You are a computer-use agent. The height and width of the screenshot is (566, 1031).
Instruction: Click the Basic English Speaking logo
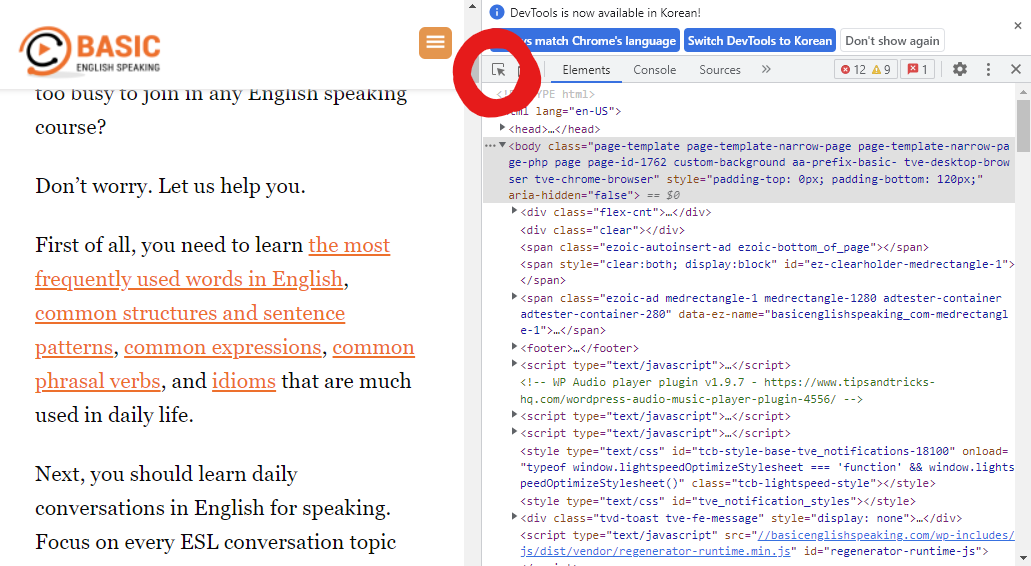90,51
